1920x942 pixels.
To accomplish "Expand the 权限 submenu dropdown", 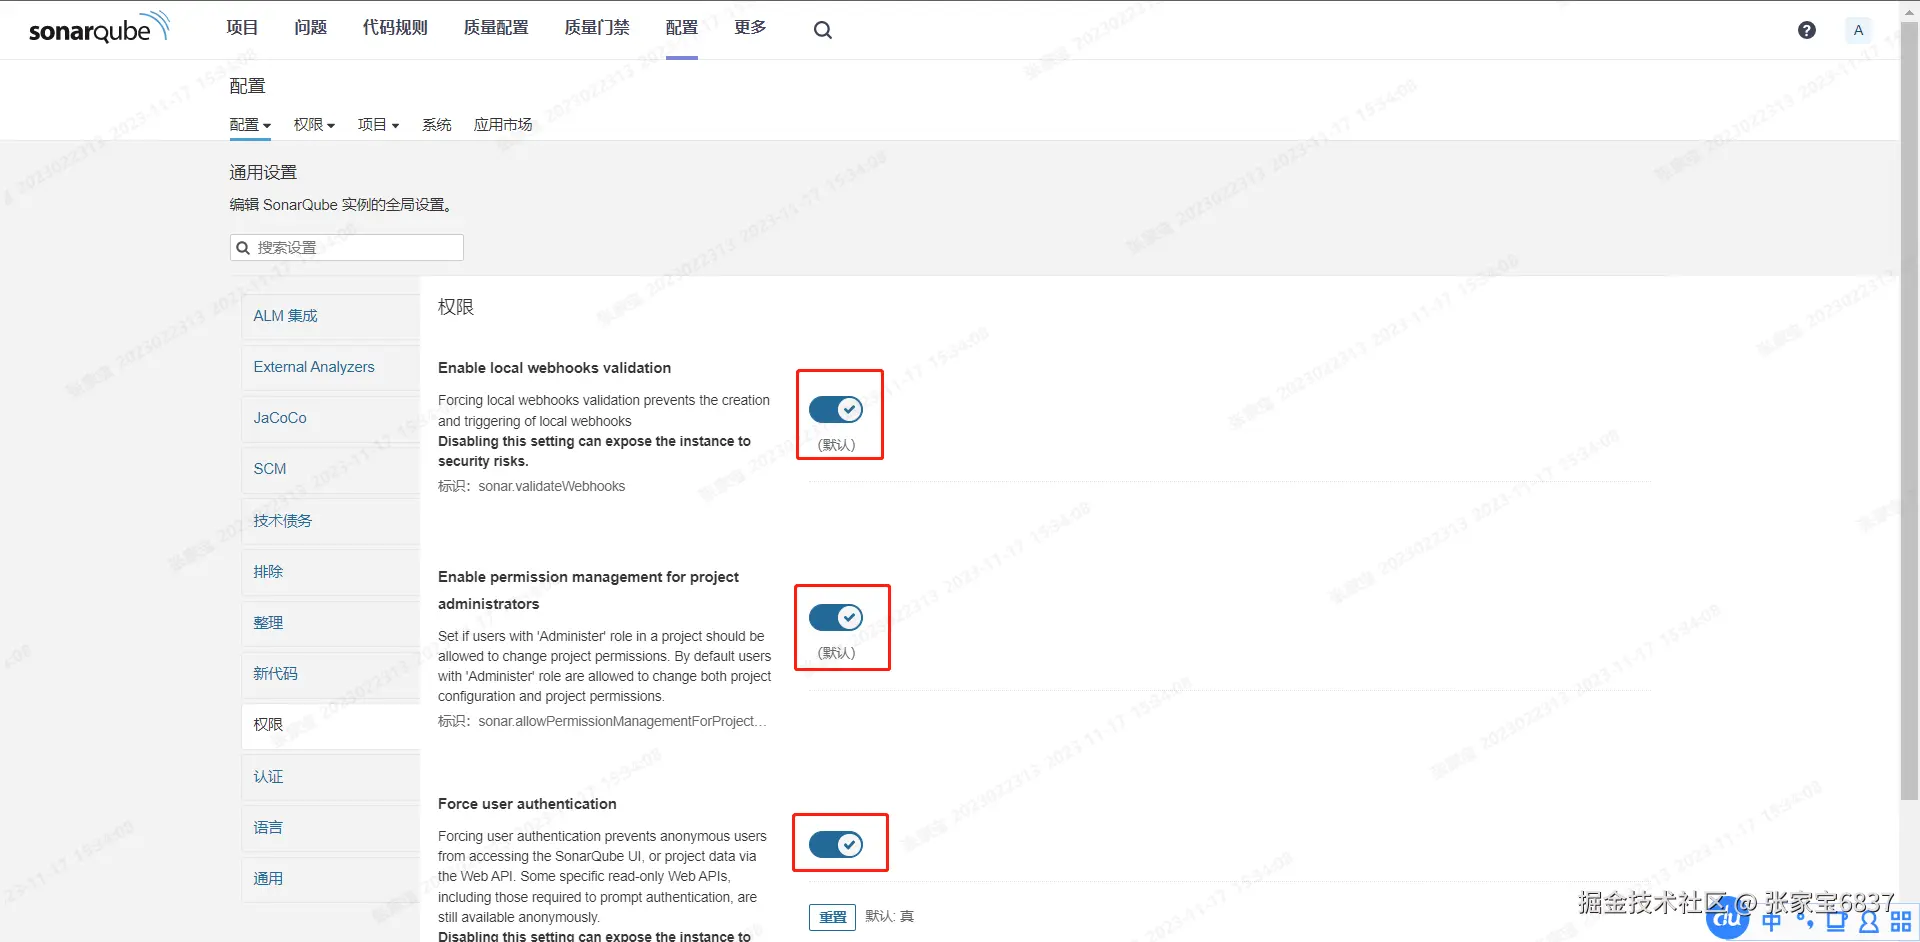I will click(314, 125).
